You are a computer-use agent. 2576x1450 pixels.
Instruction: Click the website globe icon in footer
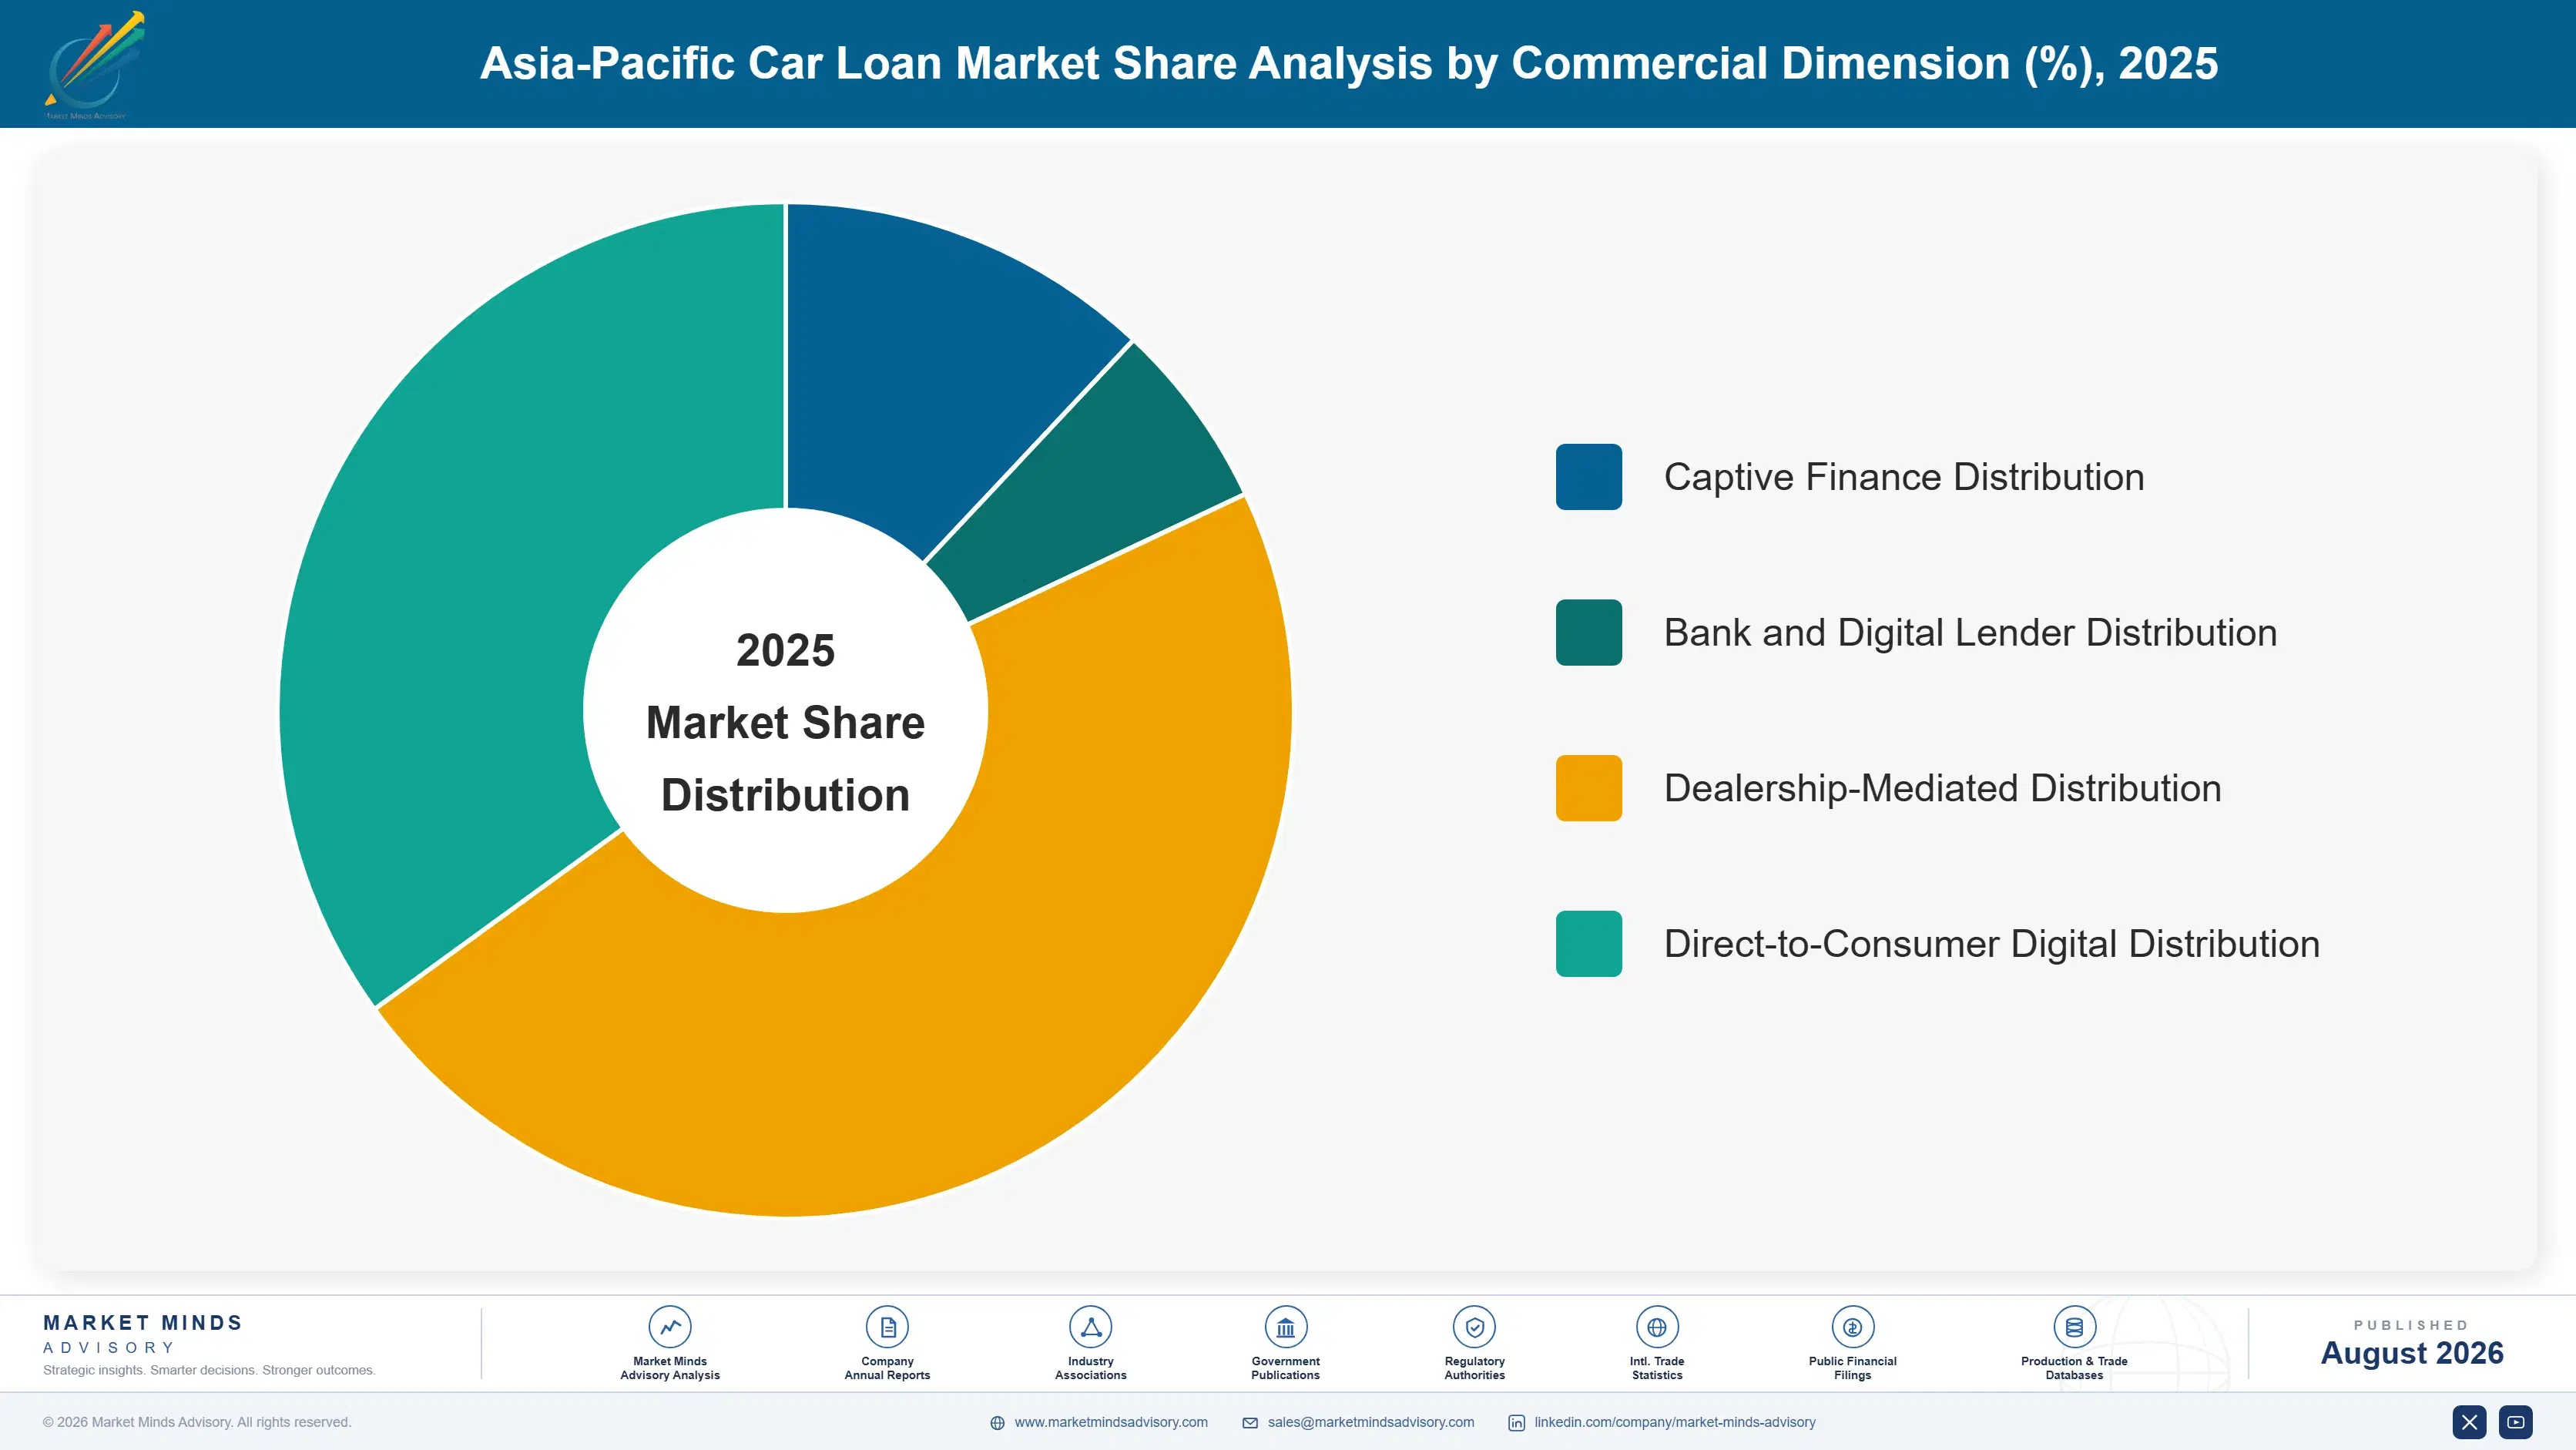[997, 1423]
